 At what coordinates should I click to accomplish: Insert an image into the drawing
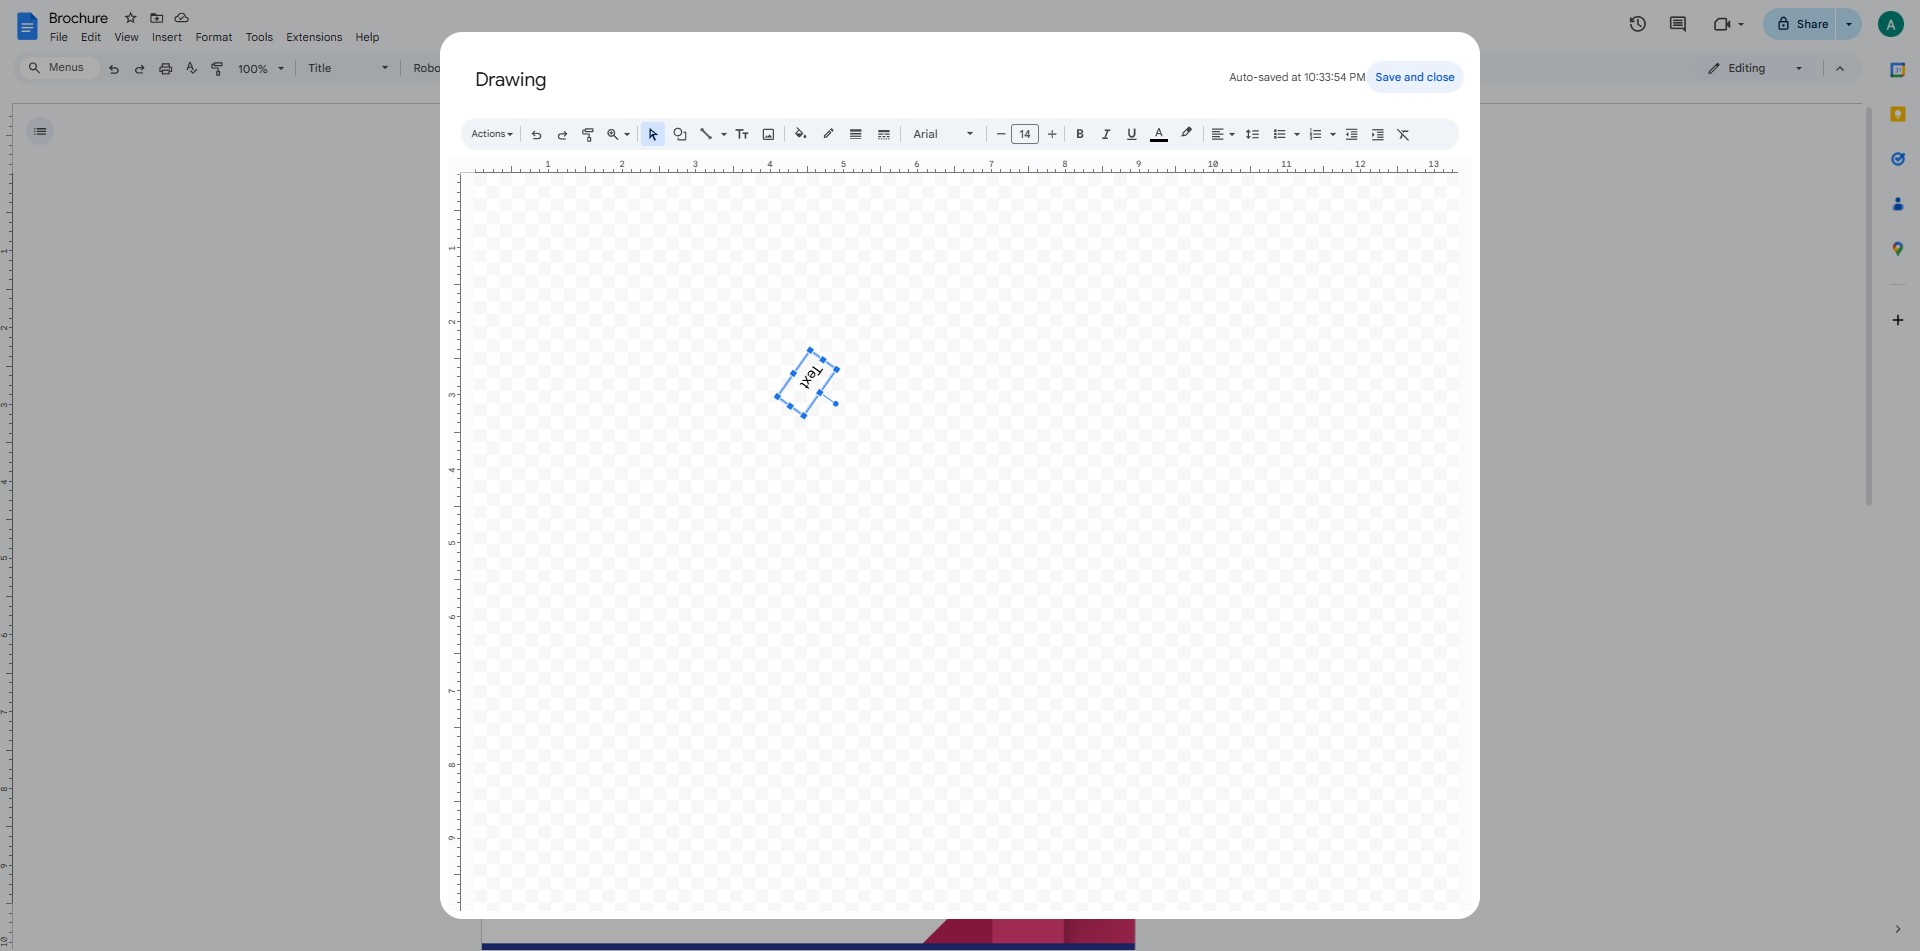pyautogui.click(x=768, y=134)
